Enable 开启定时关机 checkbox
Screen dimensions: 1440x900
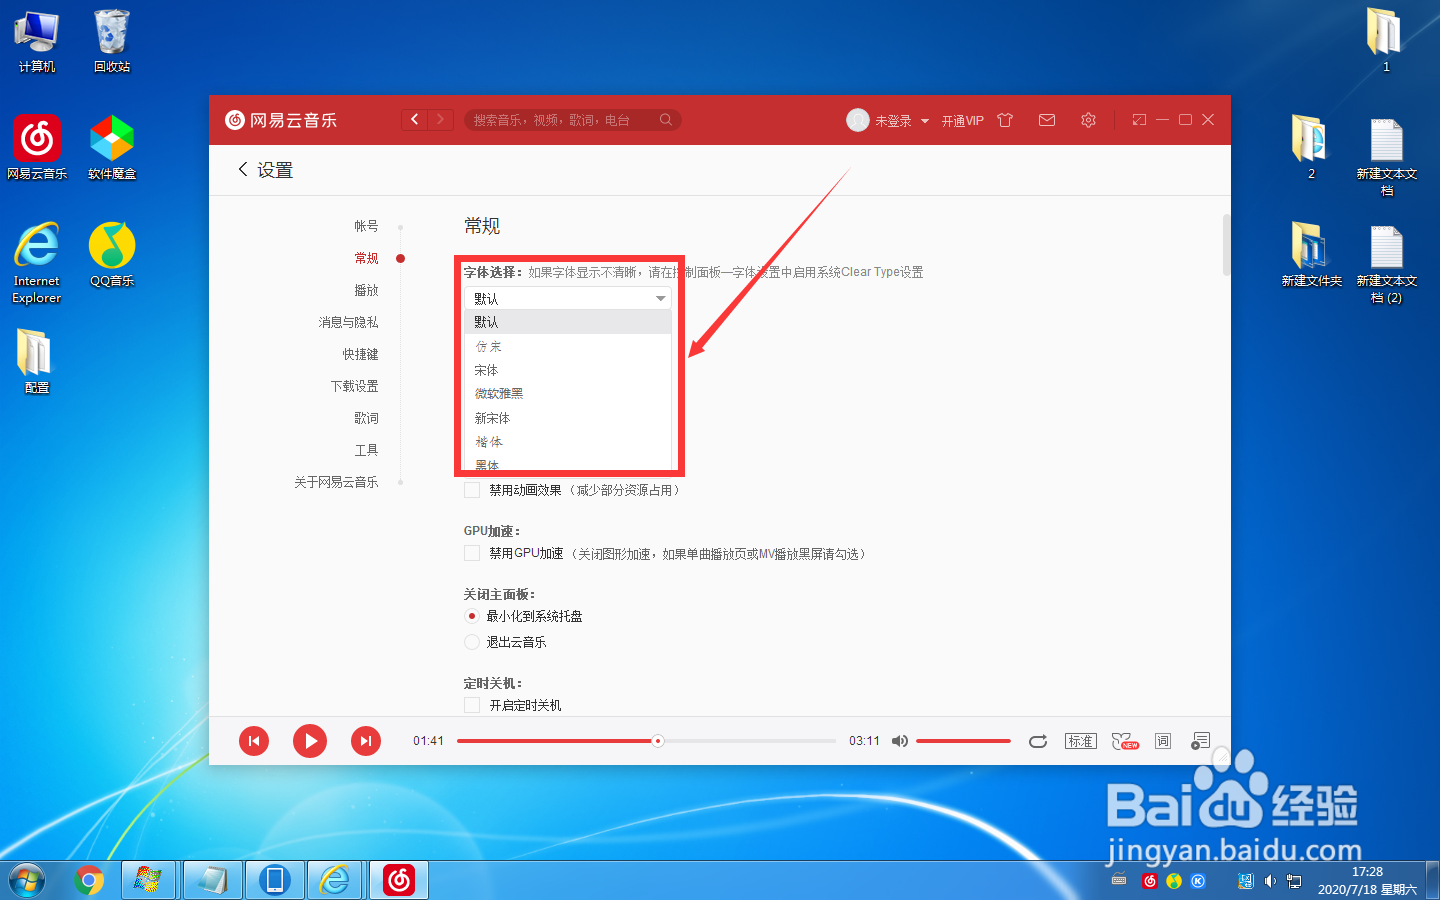472,705
